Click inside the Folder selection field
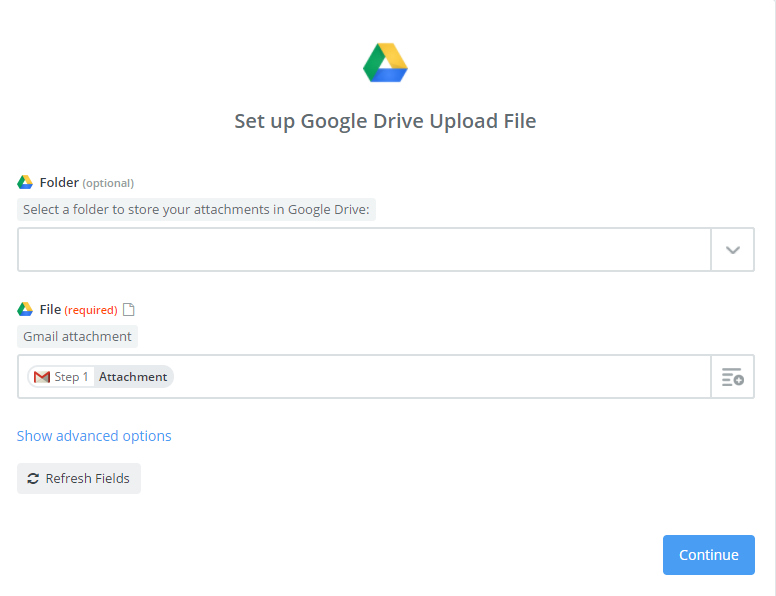 pos(364,249)
